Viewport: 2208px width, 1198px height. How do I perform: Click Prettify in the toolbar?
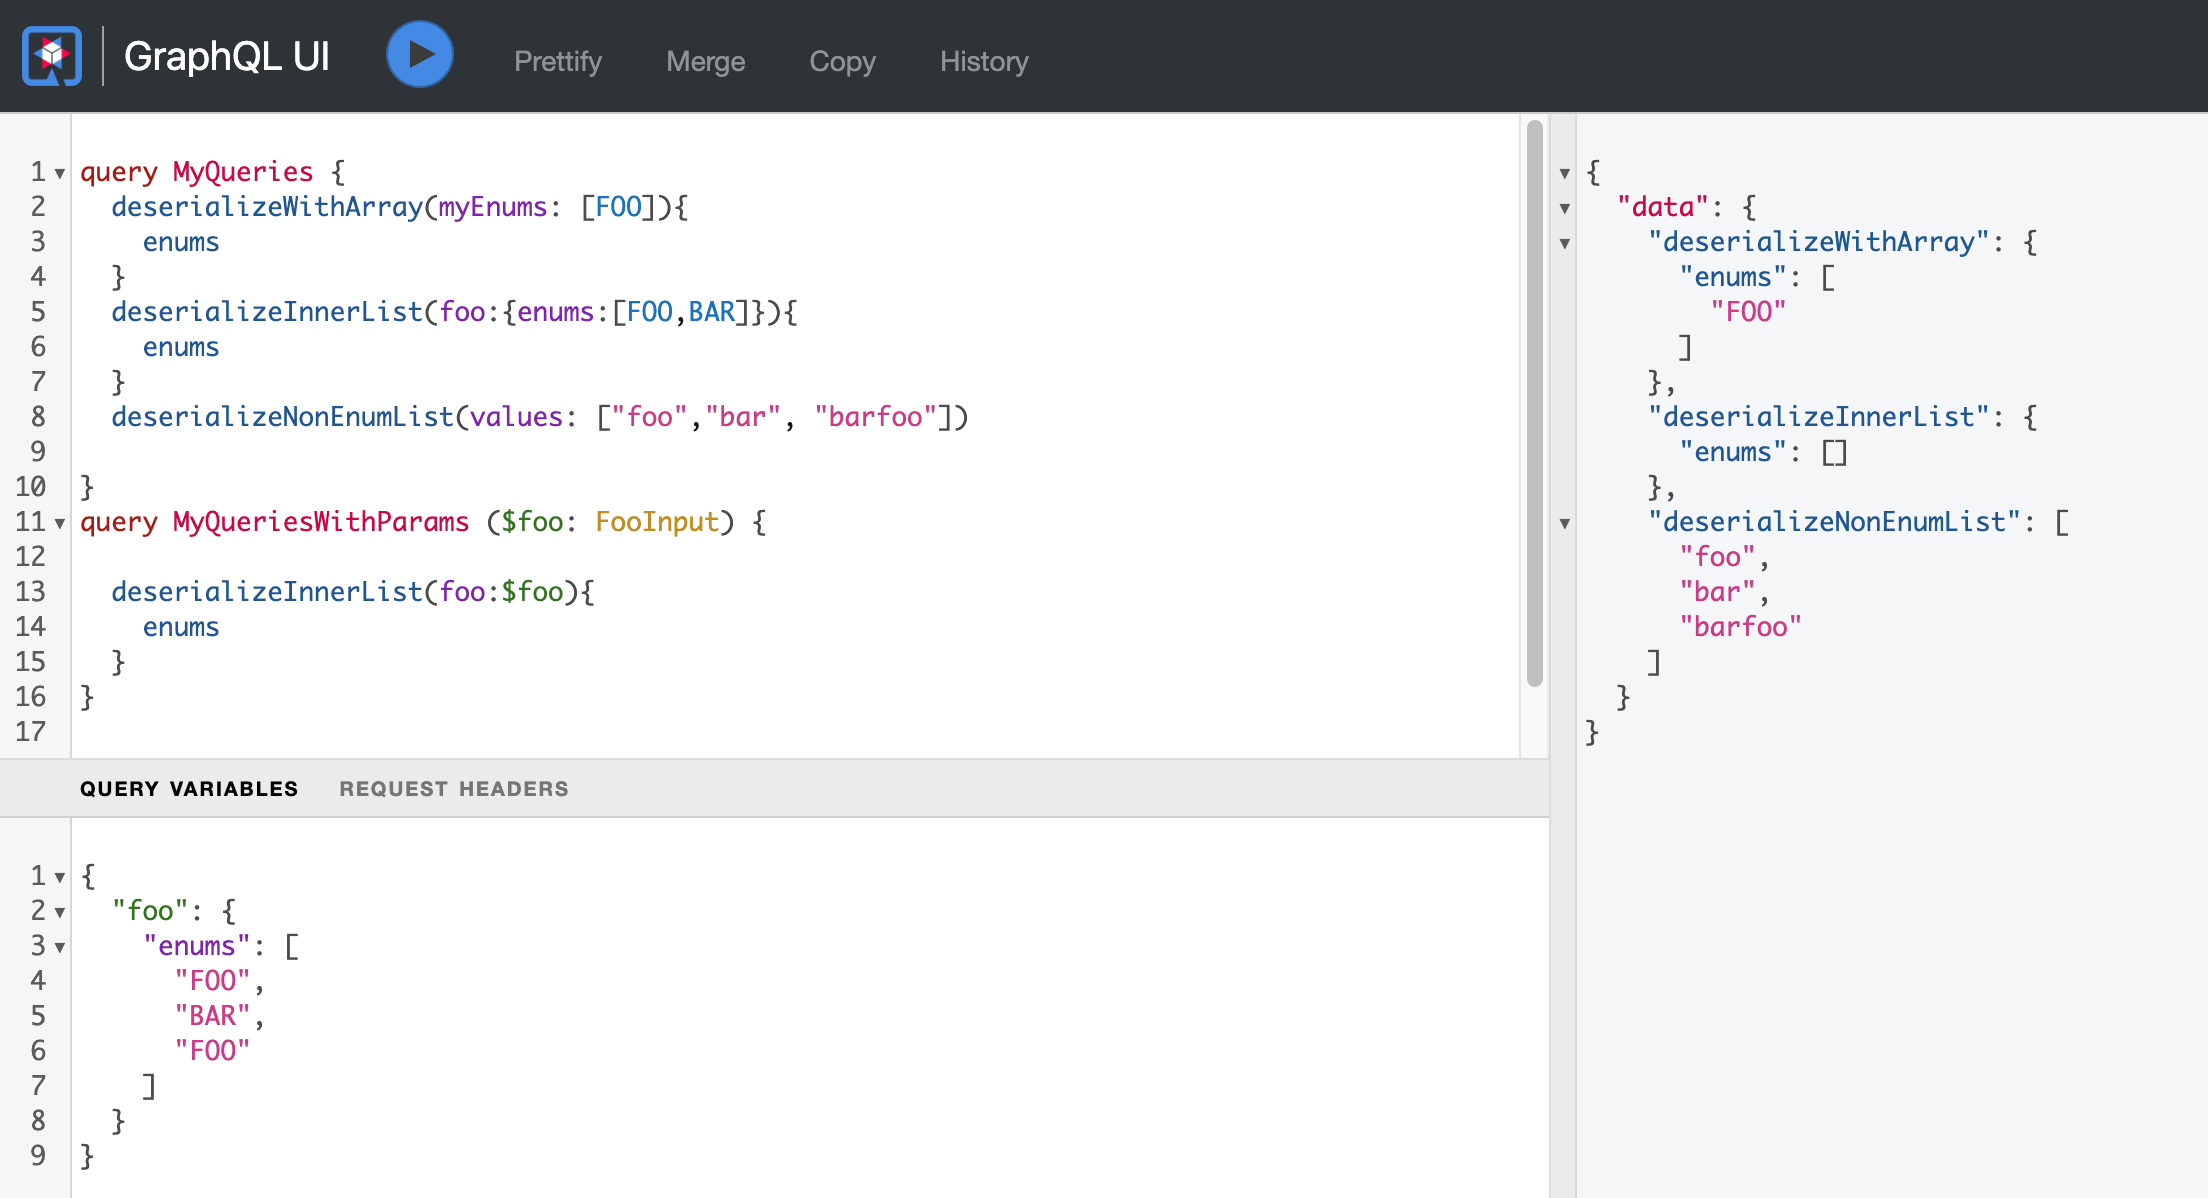pos(558,61)
